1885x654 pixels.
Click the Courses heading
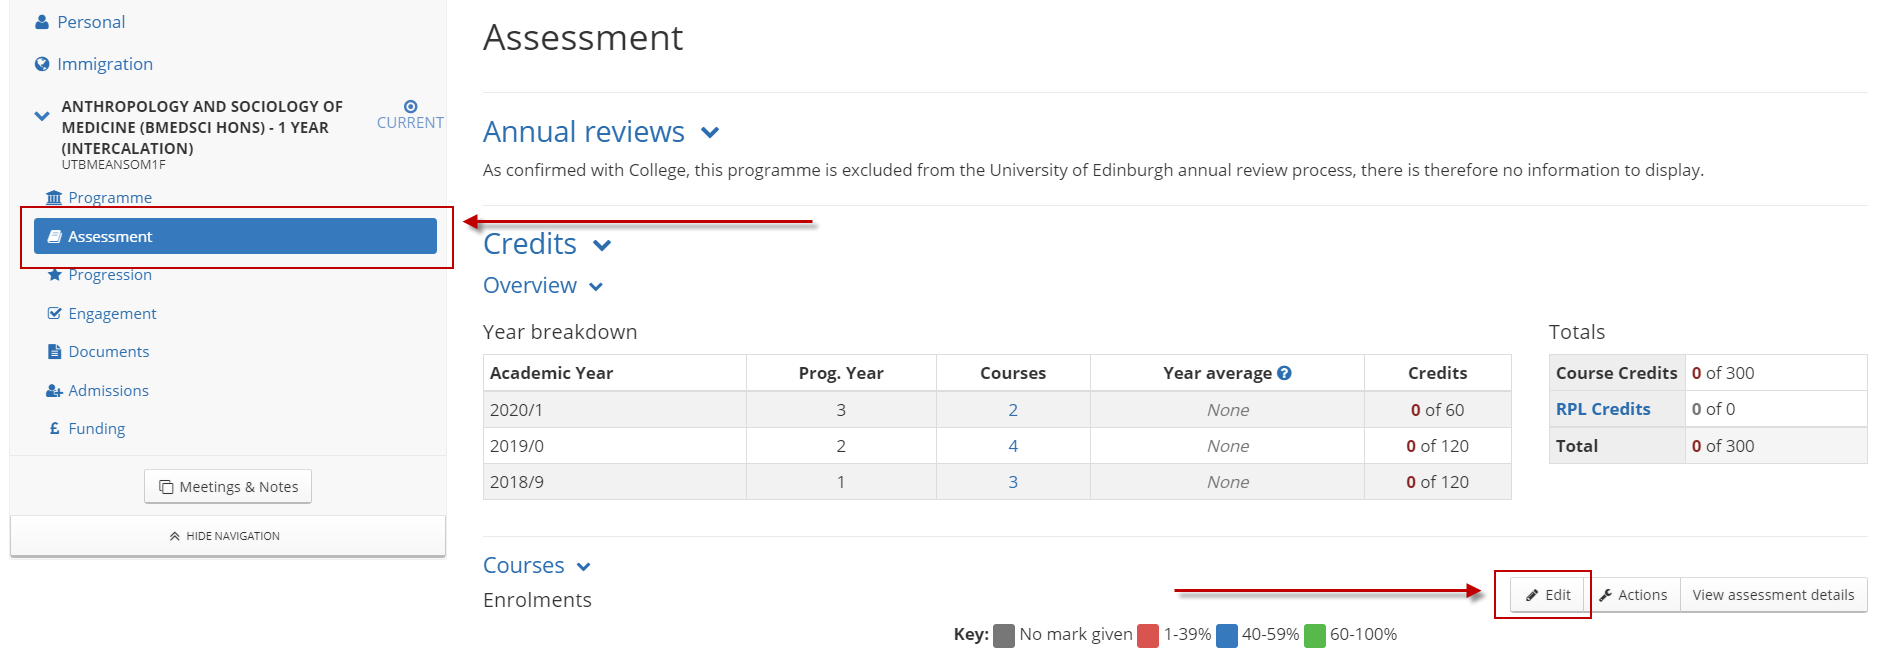pyautogui.click(x=524, y=566)
